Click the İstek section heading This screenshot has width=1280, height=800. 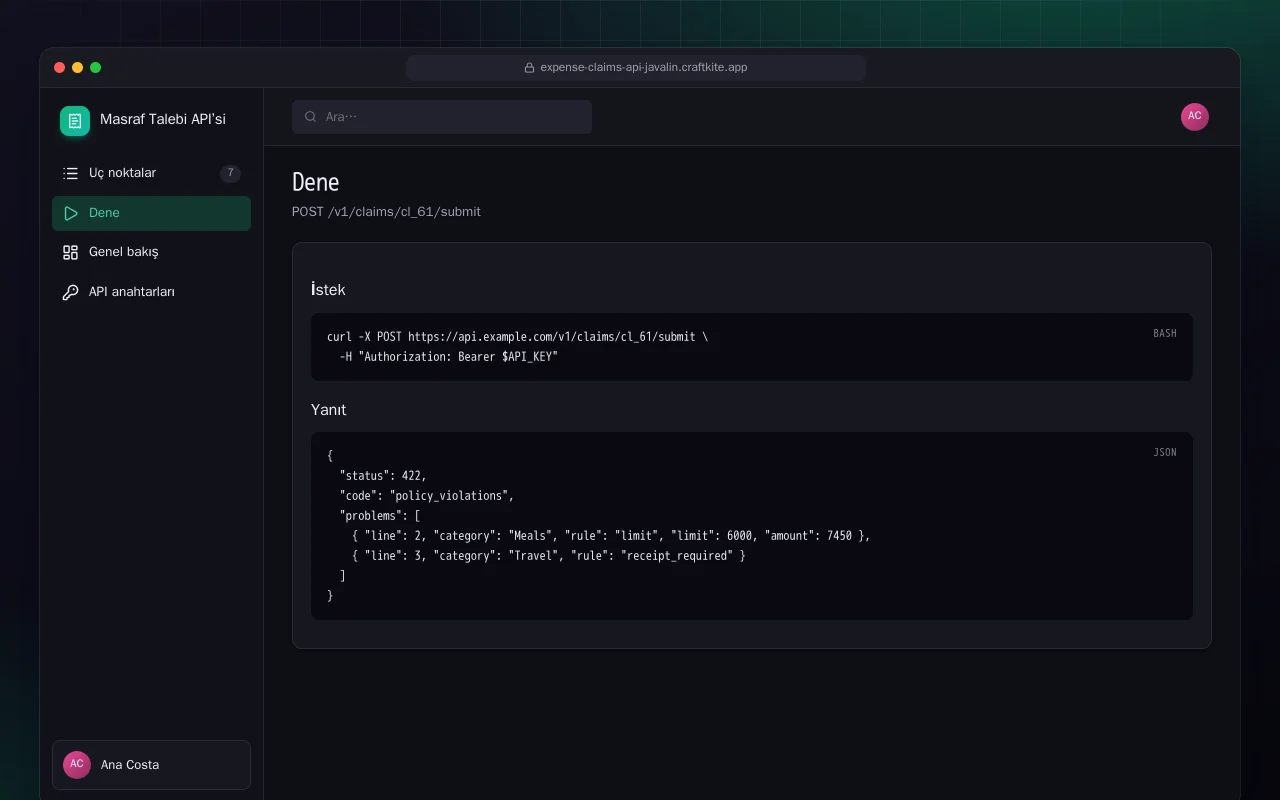tap(328, 290)
